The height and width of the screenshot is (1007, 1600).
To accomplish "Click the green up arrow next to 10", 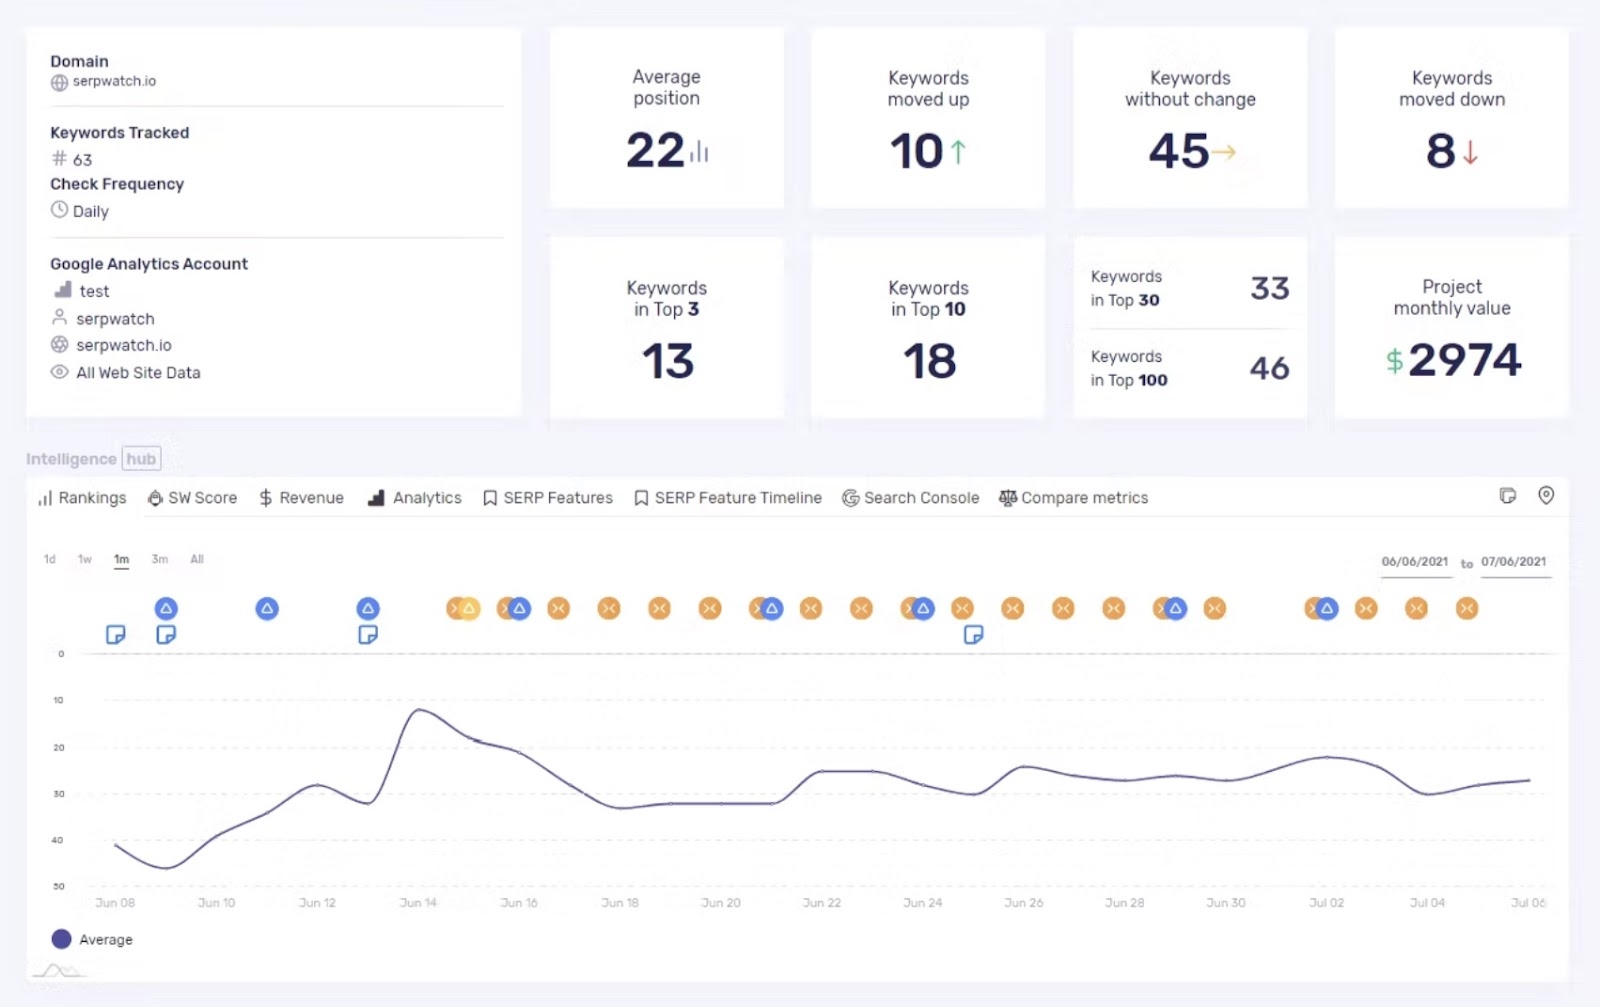I will coord(958,152).
